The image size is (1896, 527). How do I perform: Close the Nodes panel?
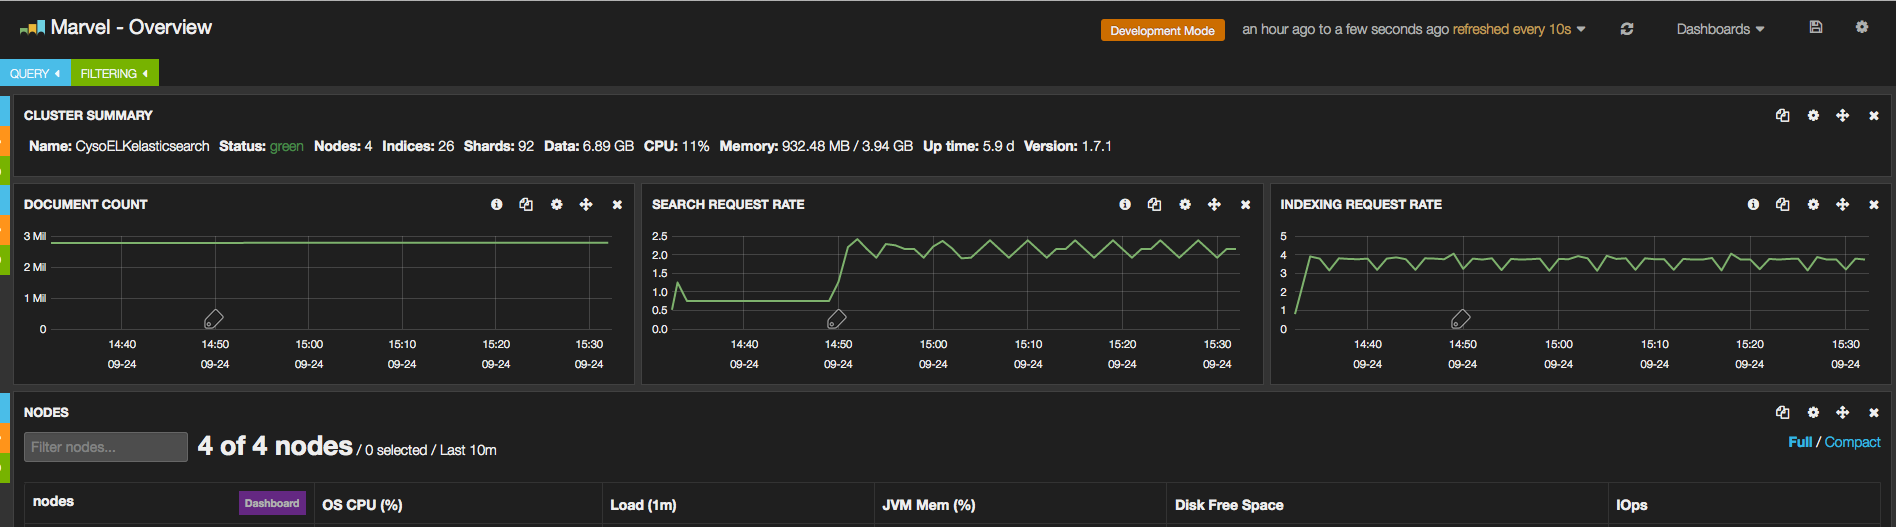1874,413
